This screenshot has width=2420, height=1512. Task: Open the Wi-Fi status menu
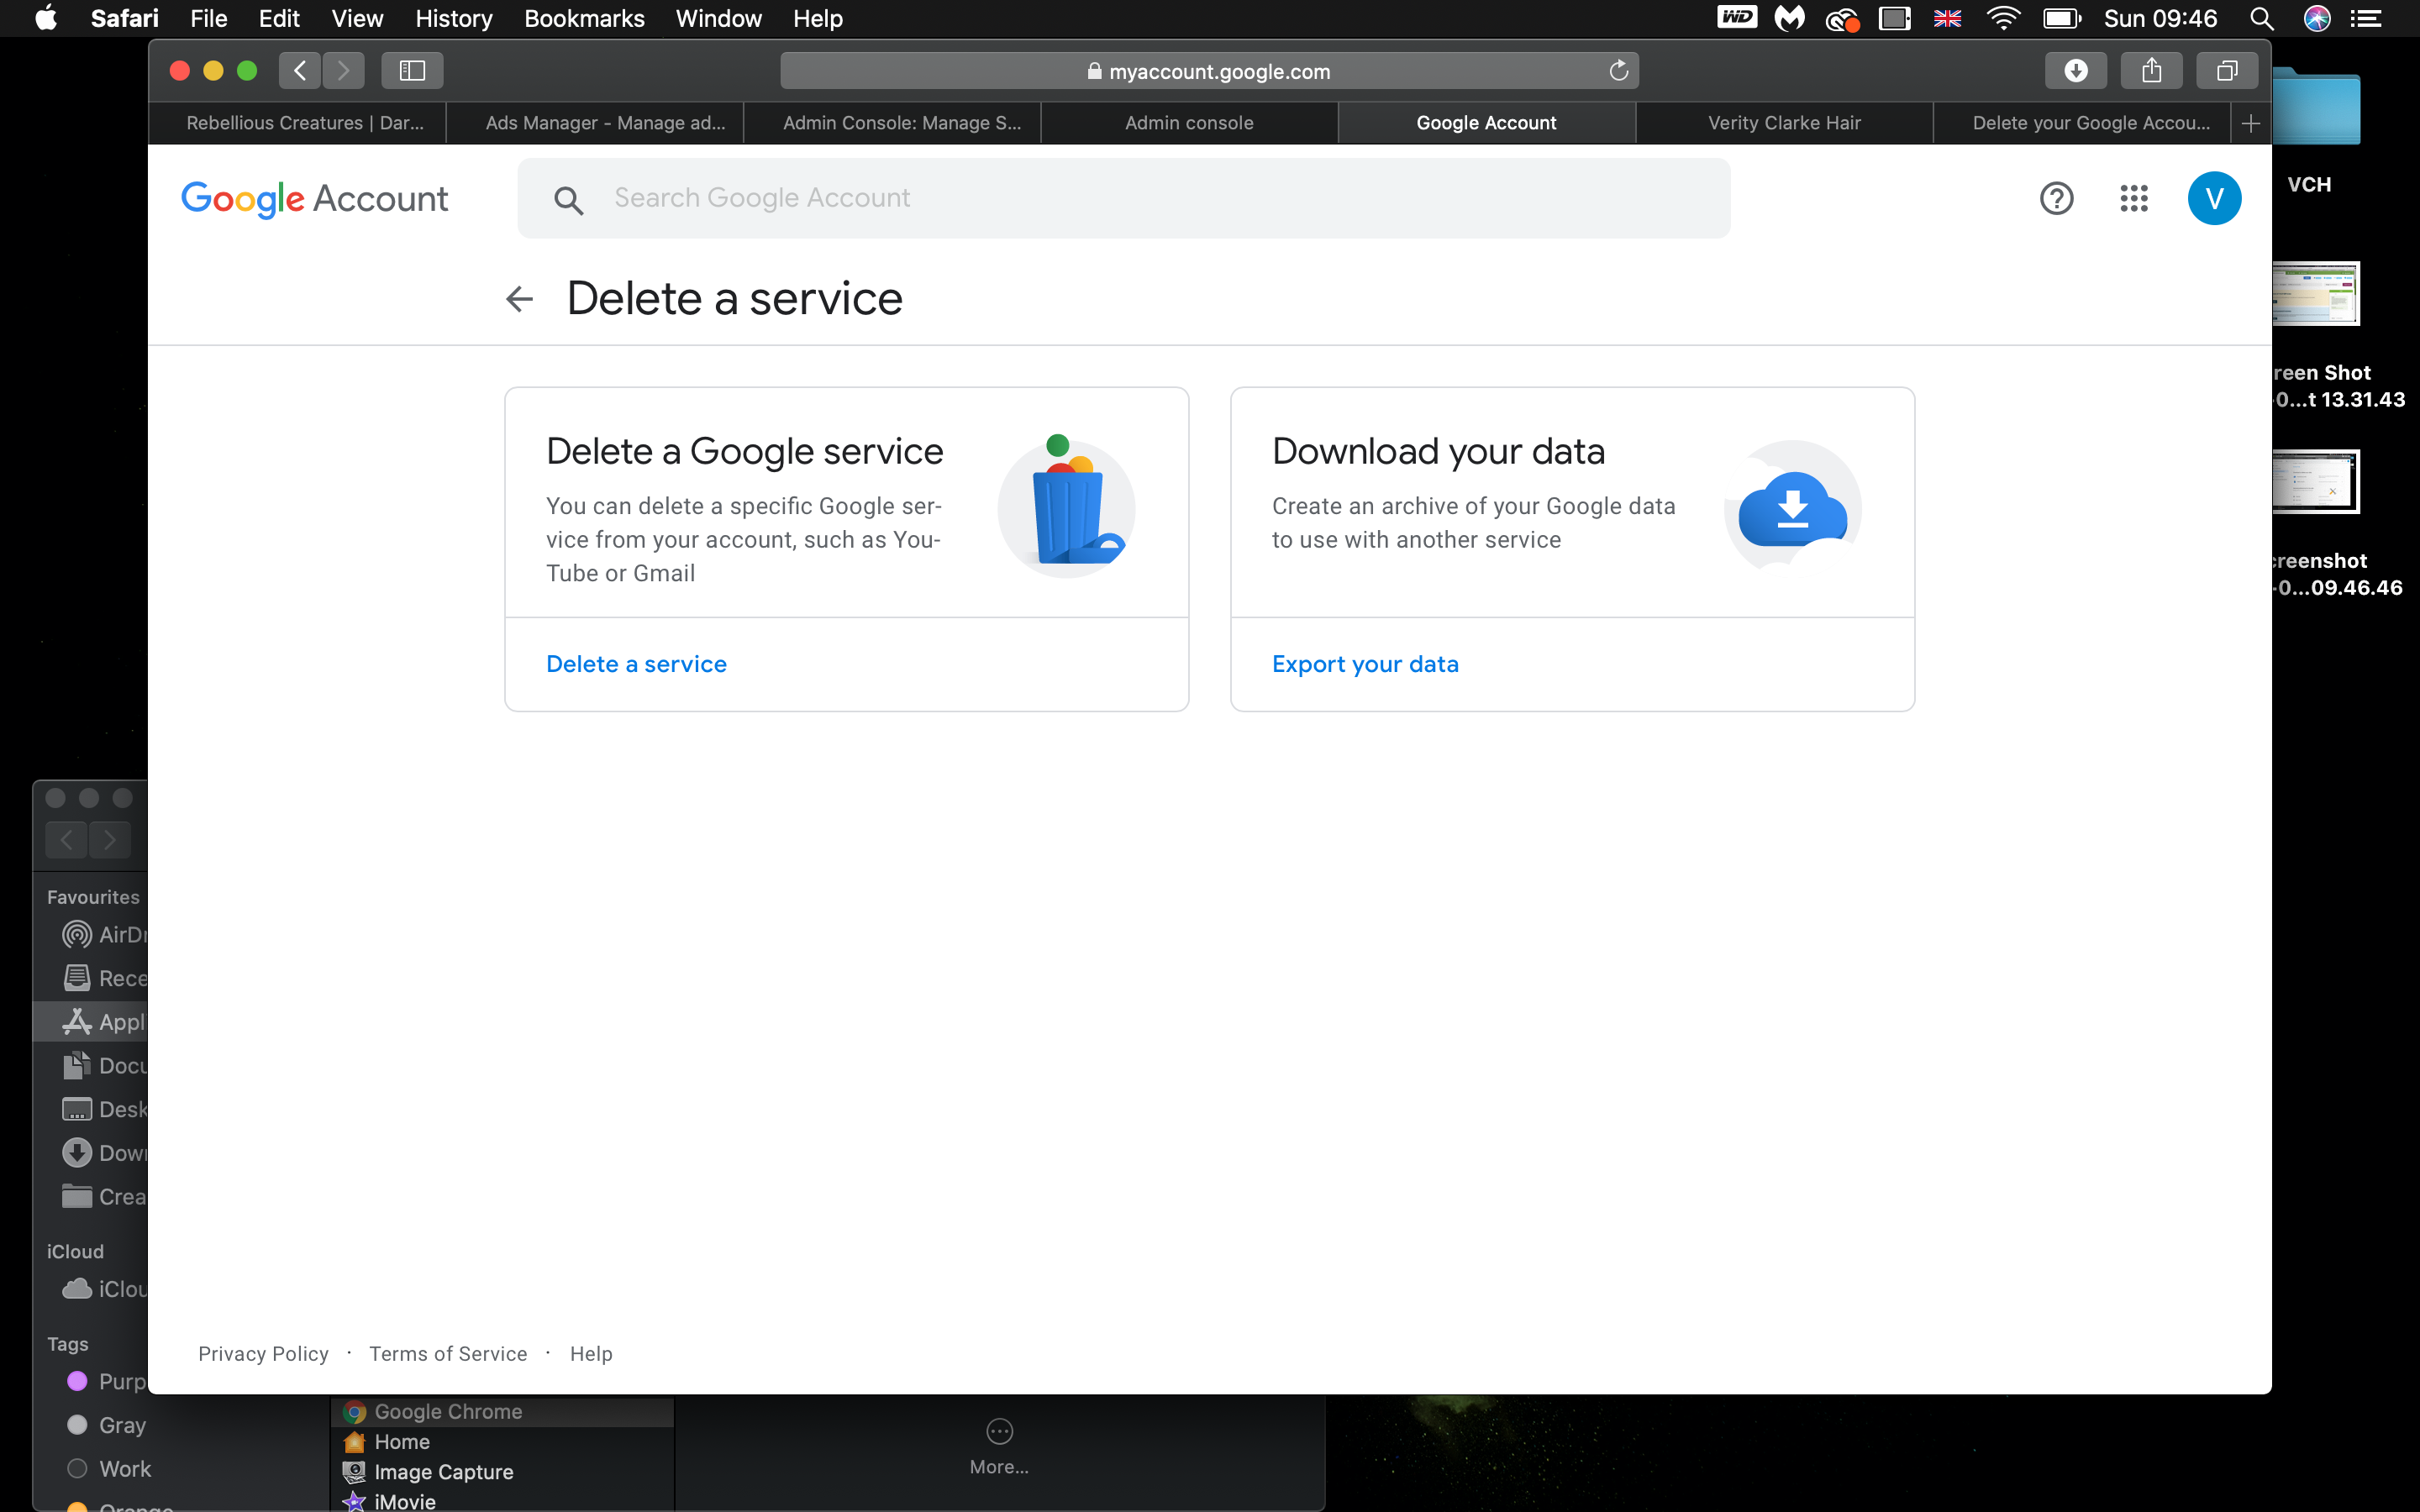click(x=2003, y=19)
